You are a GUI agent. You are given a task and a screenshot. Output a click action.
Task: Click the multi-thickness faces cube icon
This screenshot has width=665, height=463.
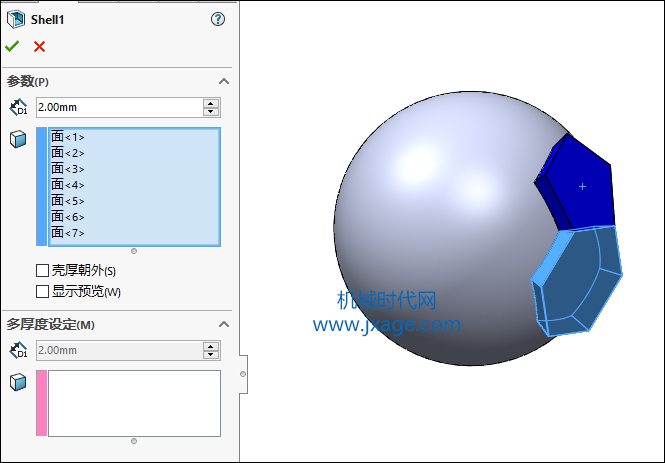point(18,382)
